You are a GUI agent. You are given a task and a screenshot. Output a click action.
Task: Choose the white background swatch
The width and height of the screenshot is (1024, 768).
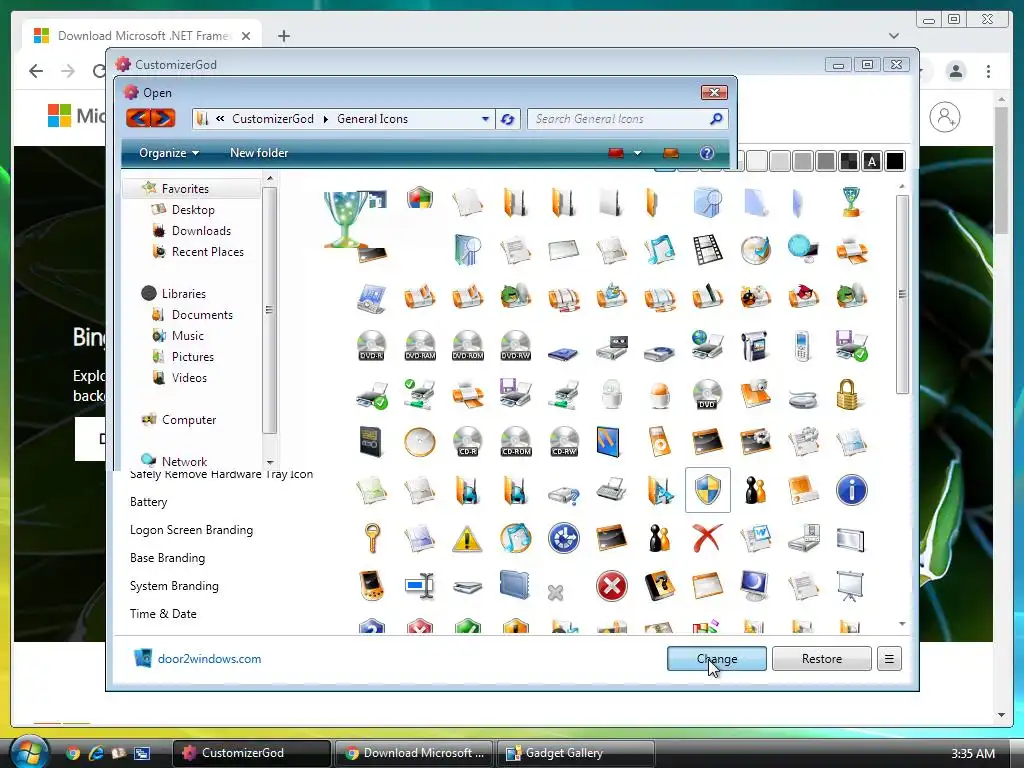(x=756, y=161)
